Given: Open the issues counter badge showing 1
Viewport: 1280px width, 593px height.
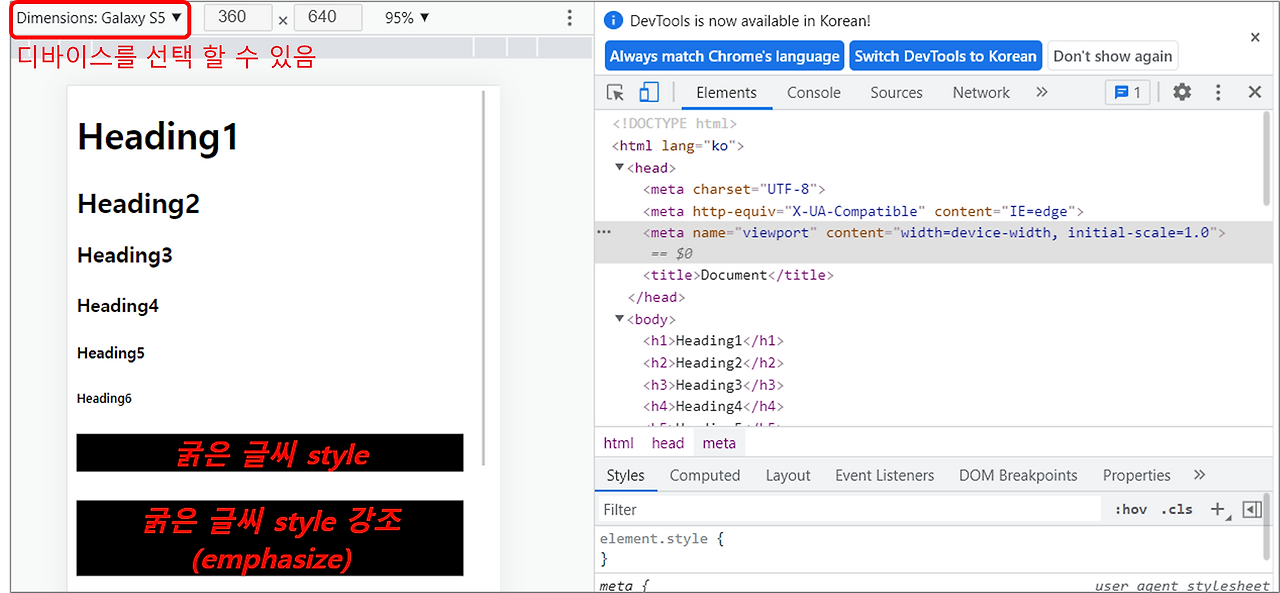Looking at the screenshot, I should click(1127, 93).
